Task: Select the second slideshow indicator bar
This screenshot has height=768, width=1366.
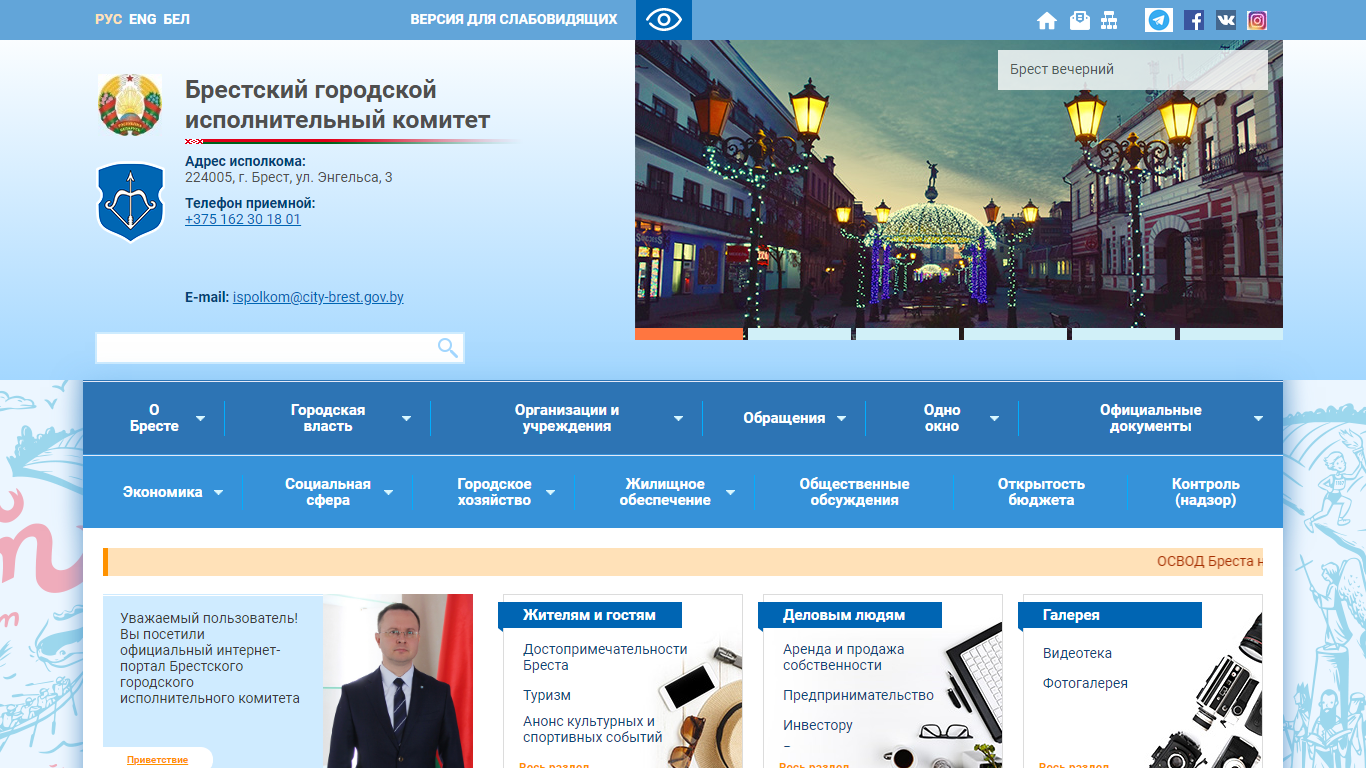Action: 799,334
